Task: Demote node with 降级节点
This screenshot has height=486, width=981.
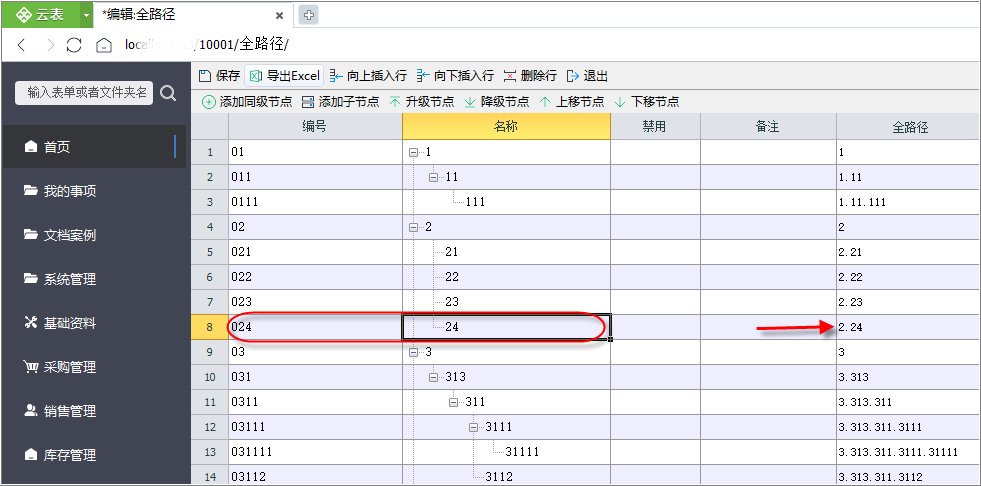Action: 497,102
